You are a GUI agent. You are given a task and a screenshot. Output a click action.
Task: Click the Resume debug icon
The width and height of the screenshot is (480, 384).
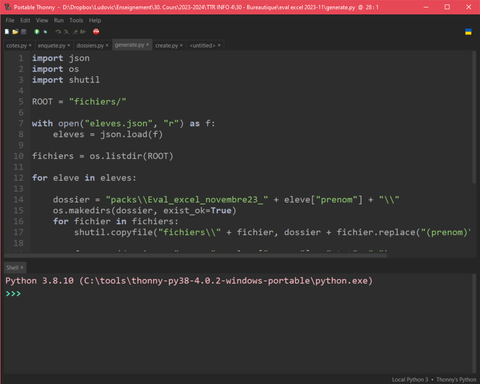click(x=83, y=32)
